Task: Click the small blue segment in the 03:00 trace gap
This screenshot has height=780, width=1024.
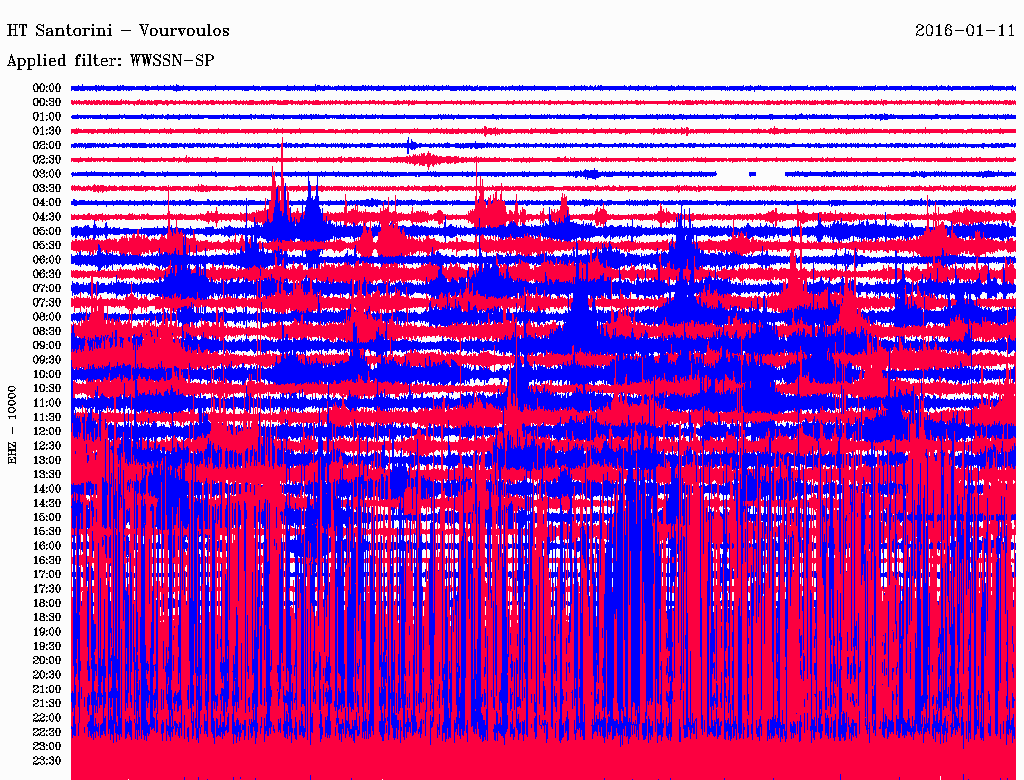Action: click(752, 174)
